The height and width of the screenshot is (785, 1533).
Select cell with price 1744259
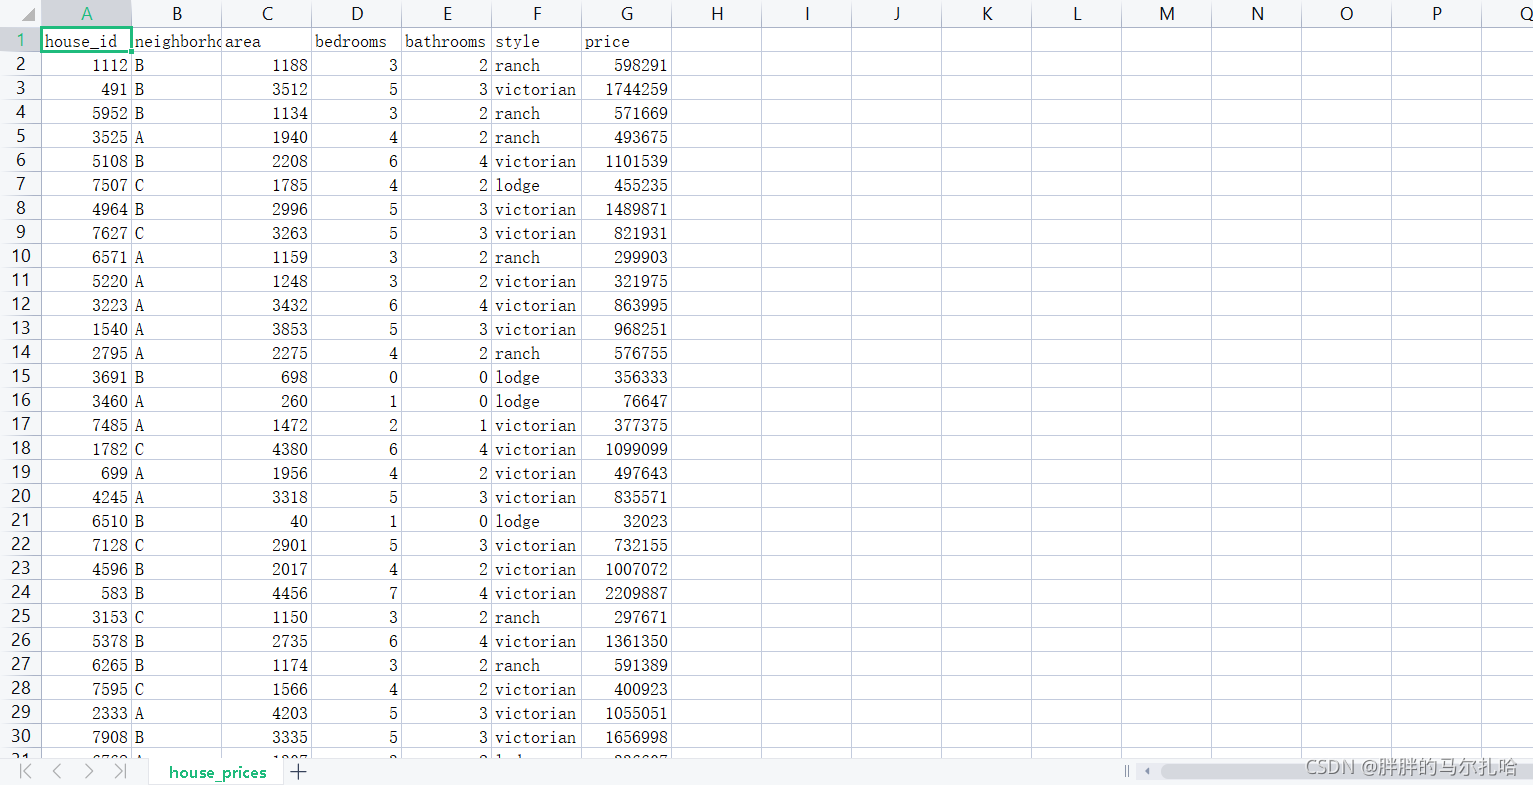coord(627,89)
